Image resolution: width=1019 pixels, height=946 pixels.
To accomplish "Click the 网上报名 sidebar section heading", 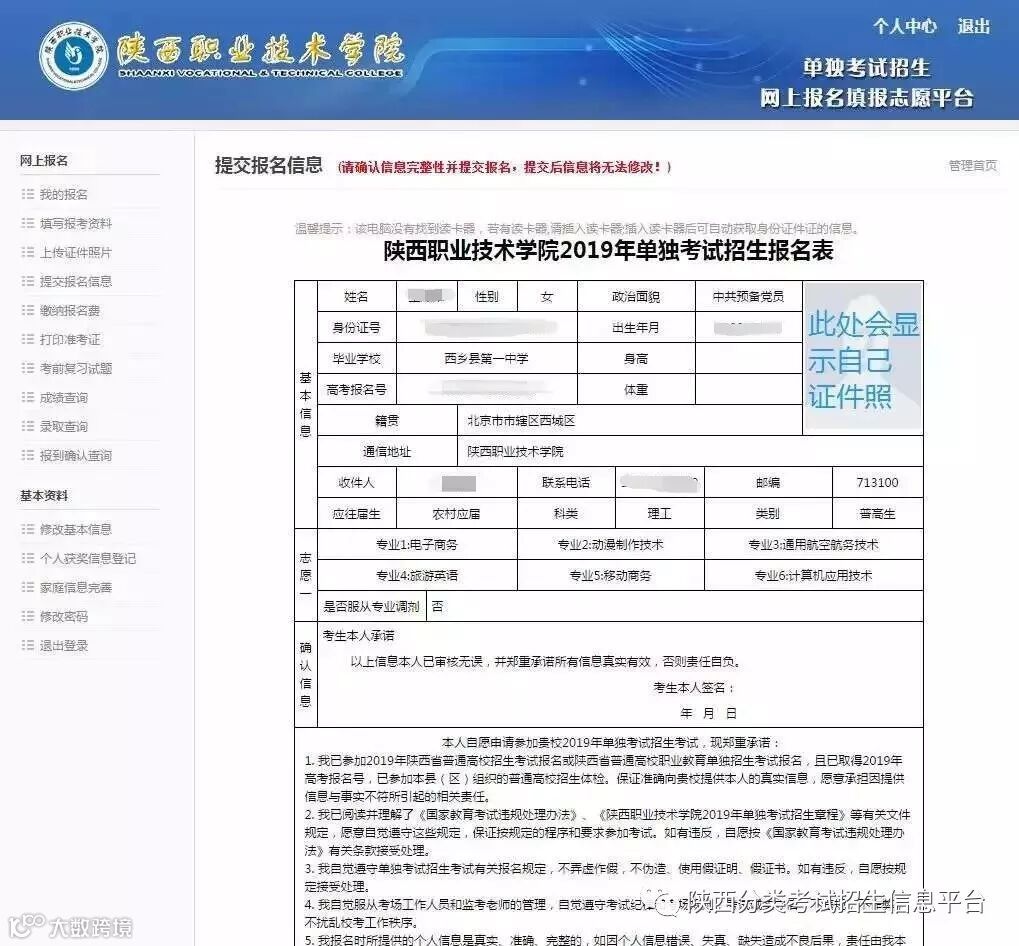I will coord(44,160).
